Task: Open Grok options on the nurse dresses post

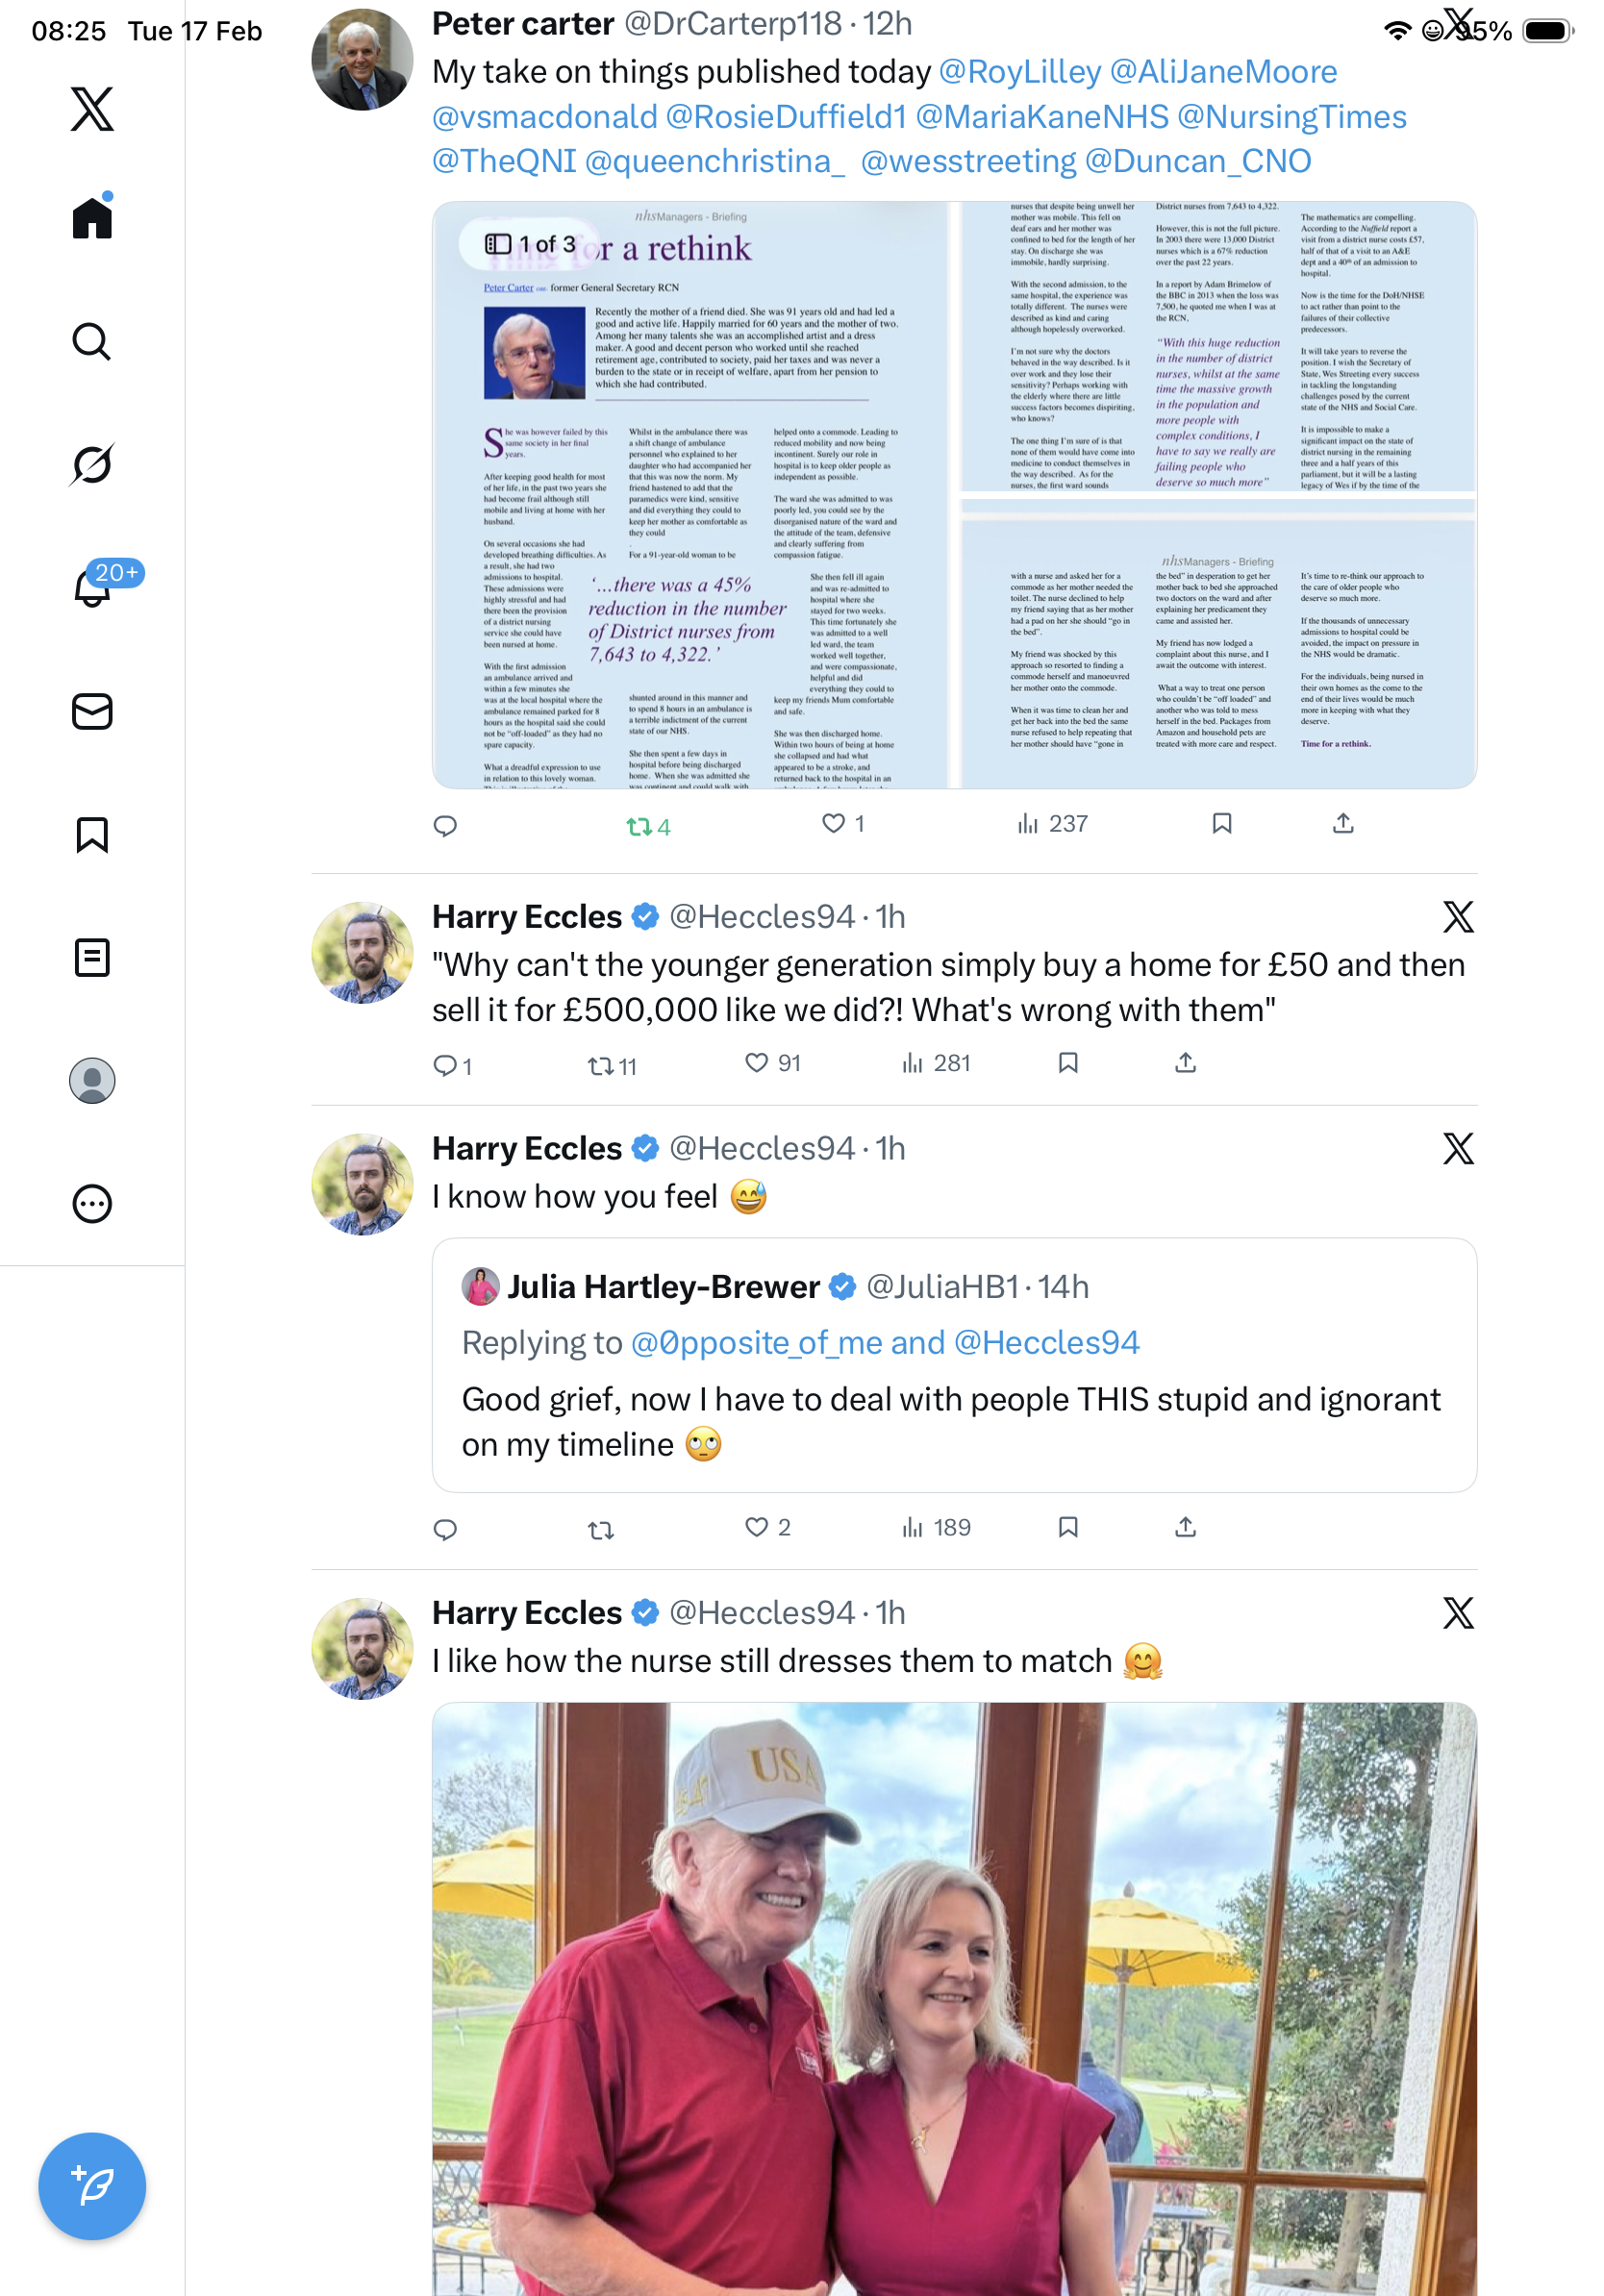Action: (x=1458, y=1612)
